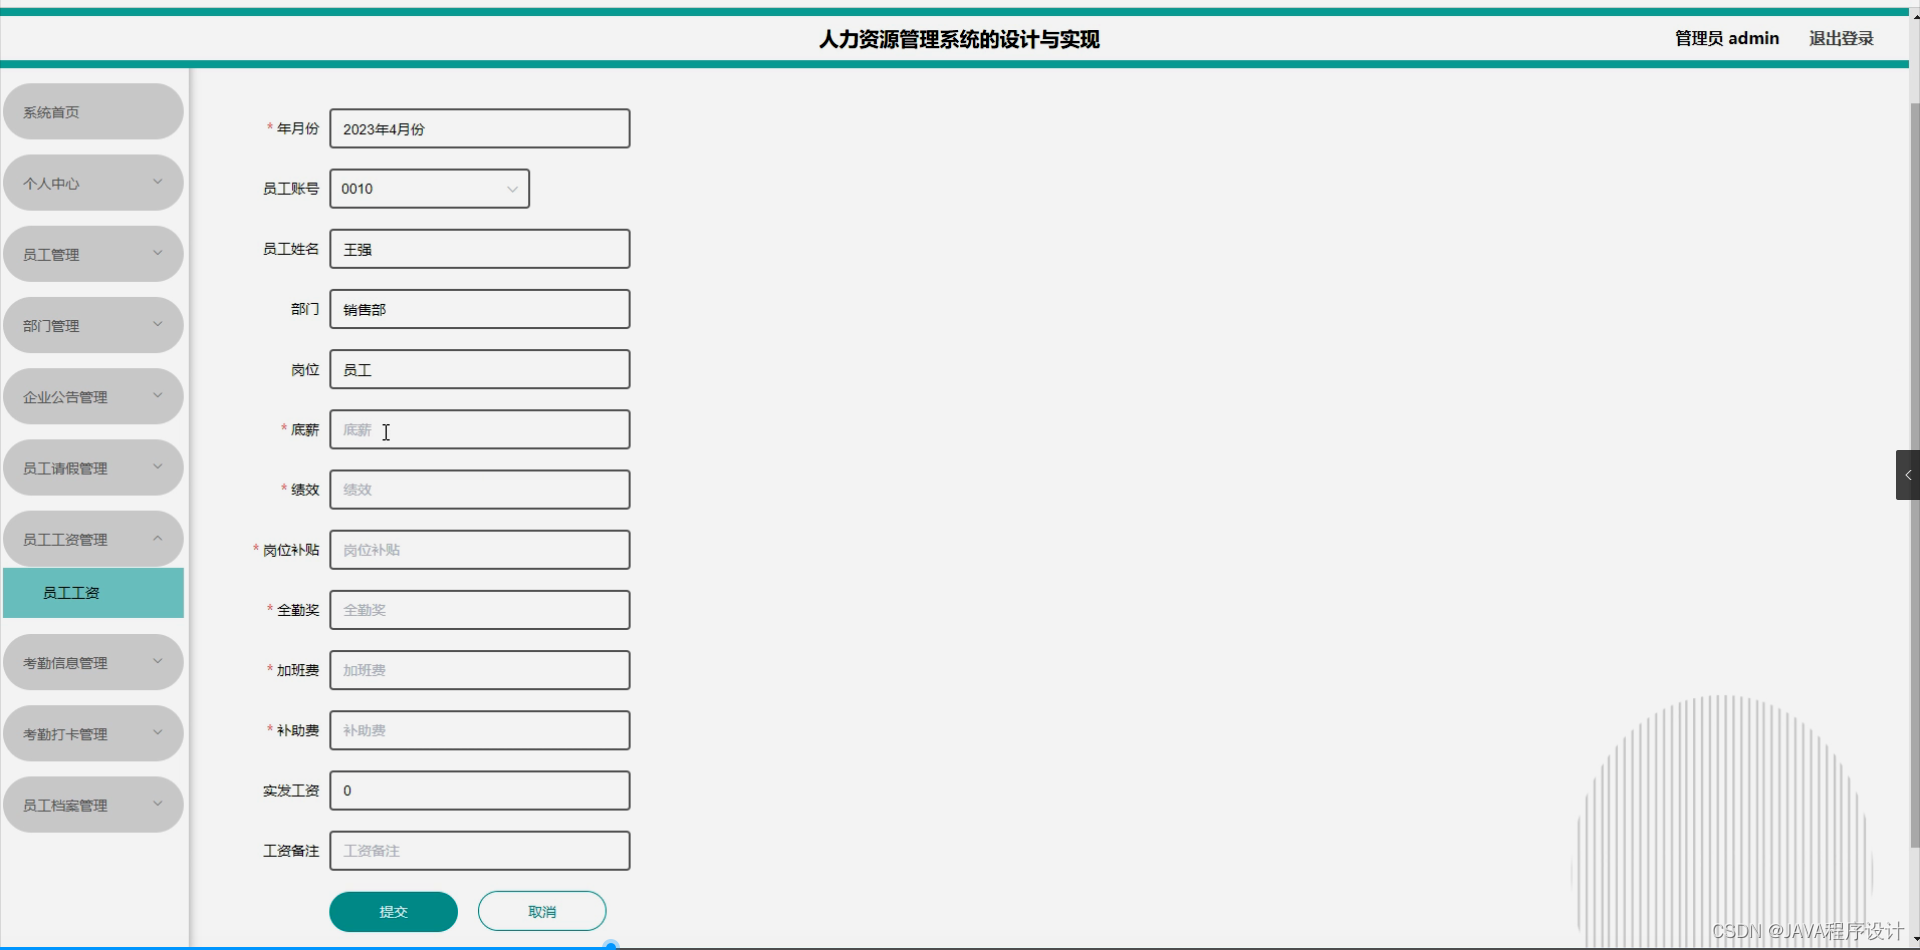
Task: Collapse the 员工工资管理 sidebar menu
Action: click(93, 539)
